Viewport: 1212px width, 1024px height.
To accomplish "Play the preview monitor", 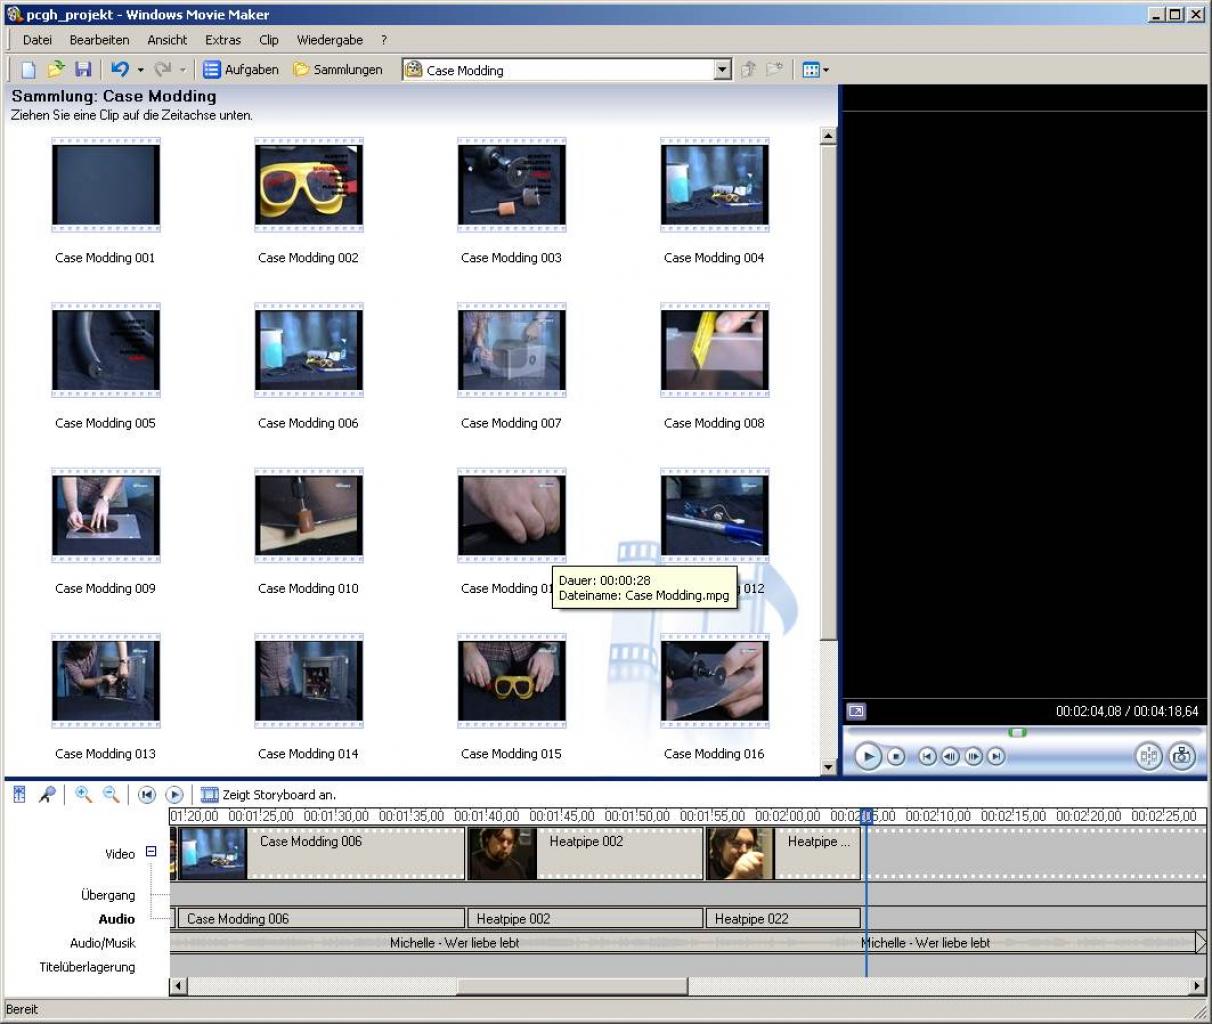I will pyautogui.click(x=868, y=757).
